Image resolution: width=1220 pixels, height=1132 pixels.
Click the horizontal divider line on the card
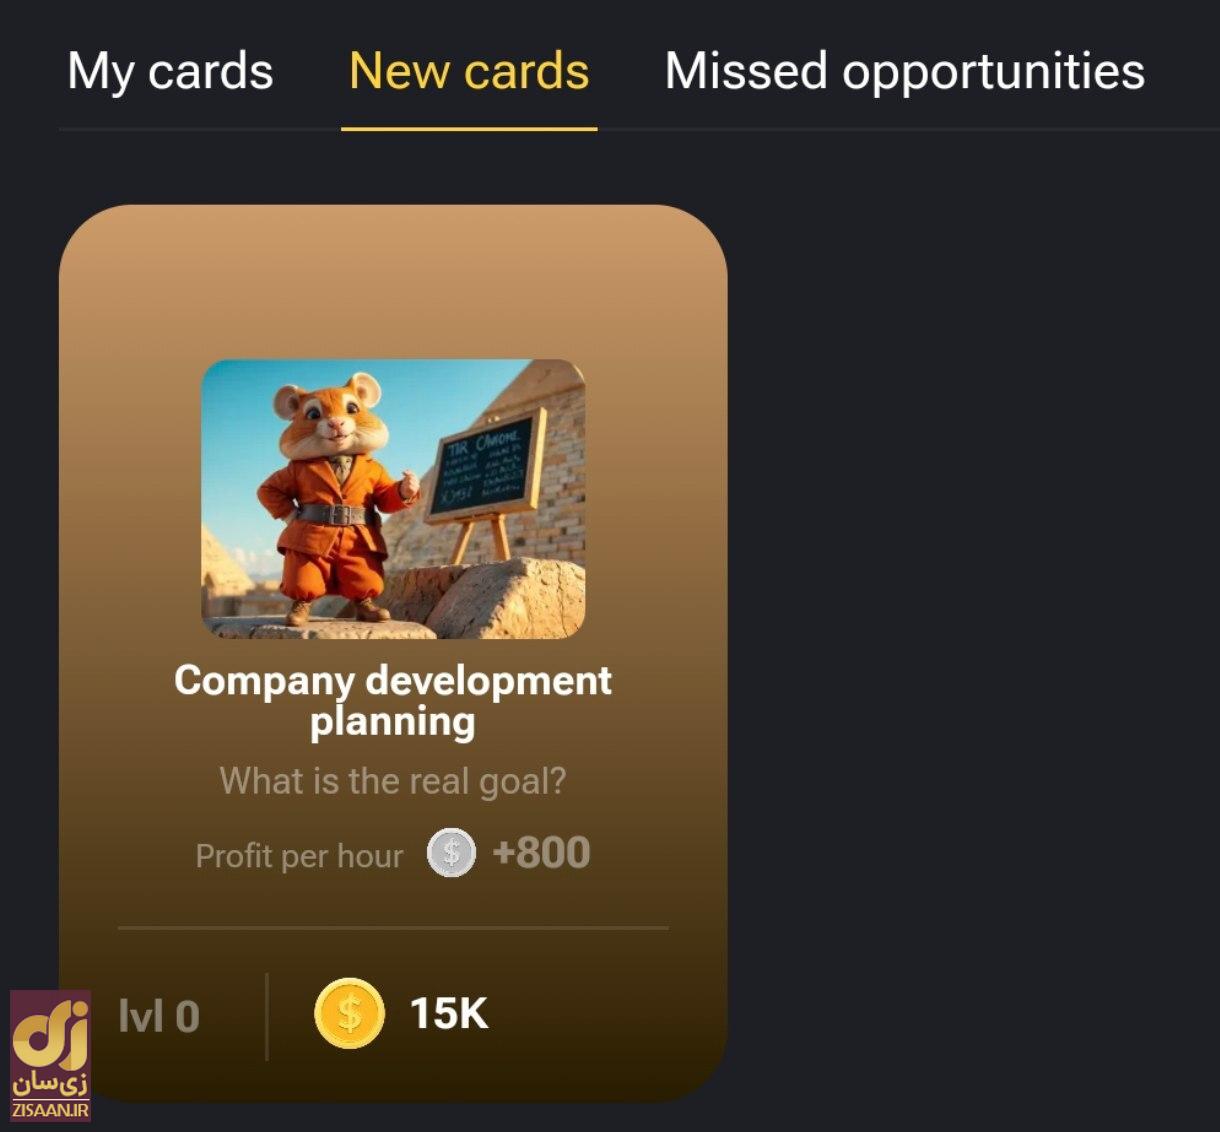pos(393,928)
